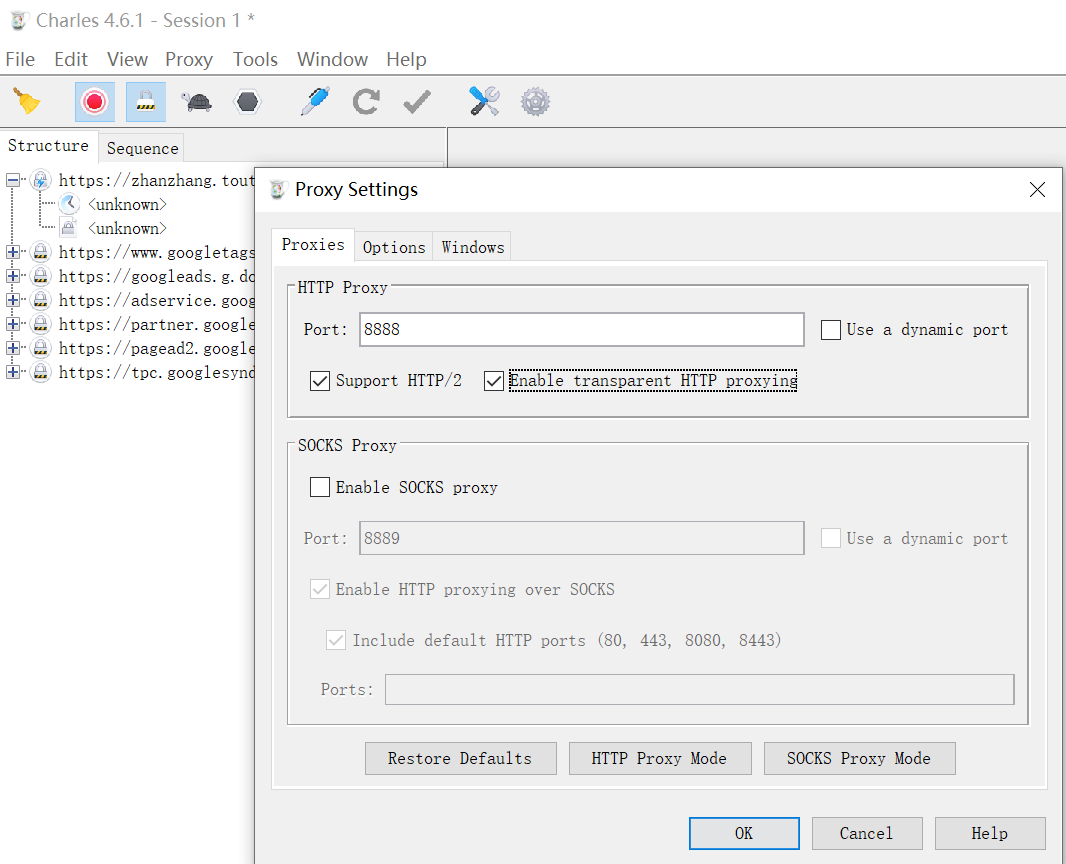This screenshot has width=1066, height=864.
Task: Expand the partner.google tree node
Action: pos(12,324)
